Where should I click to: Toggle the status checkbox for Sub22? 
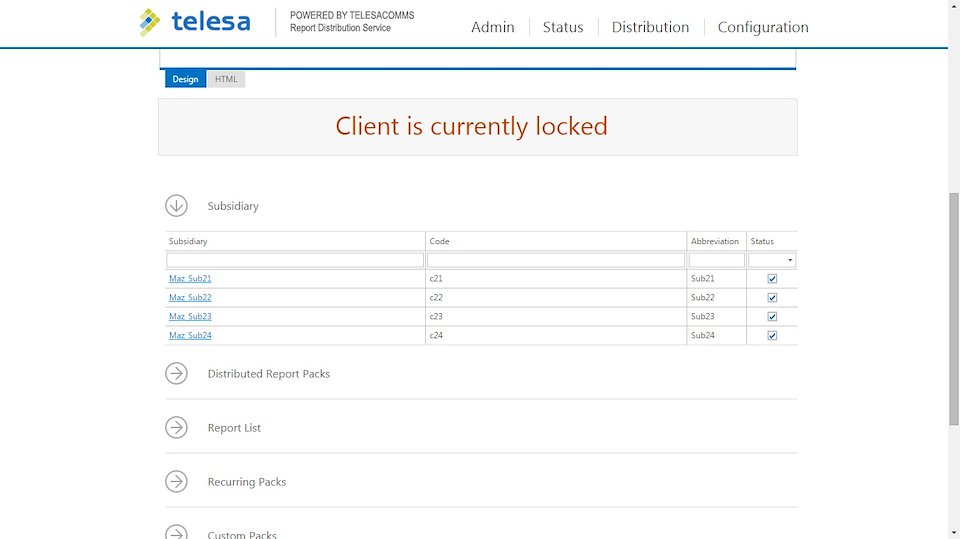[x=772, y=298]
